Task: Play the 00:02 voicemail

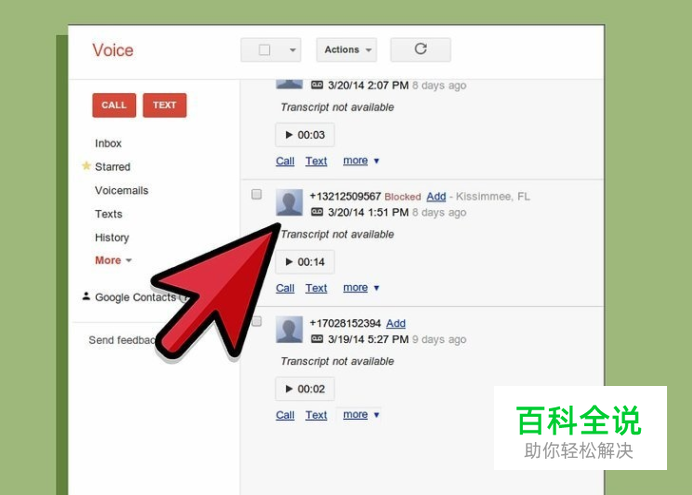Action: point(305,389)
